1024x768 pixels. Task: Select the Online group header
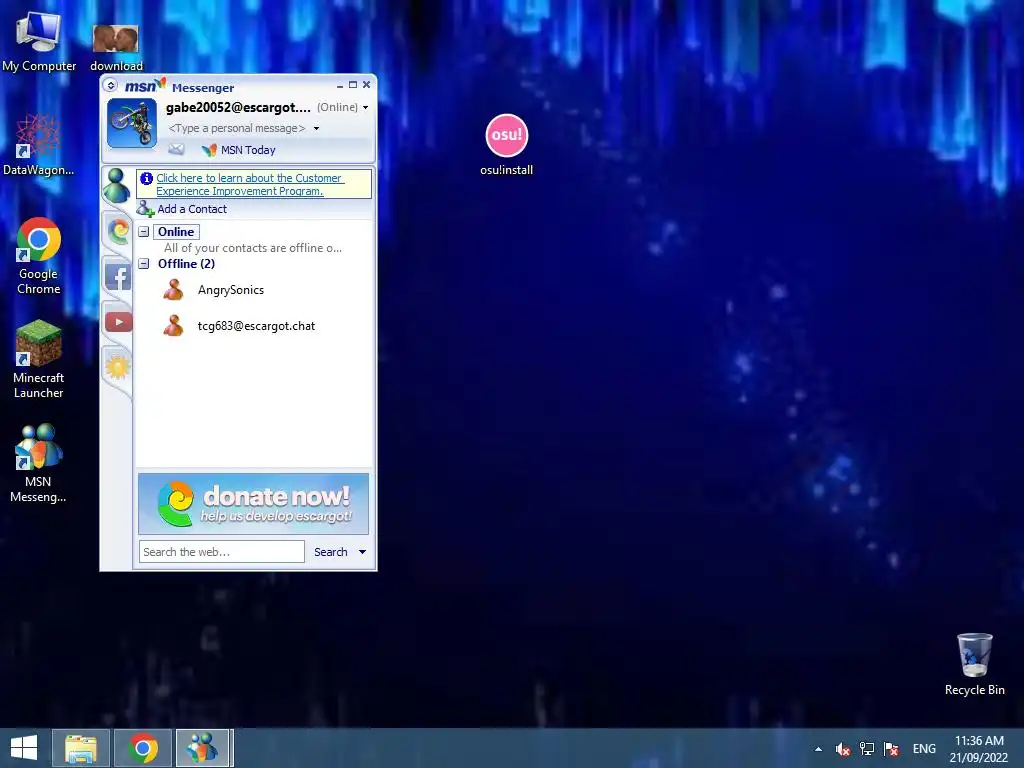click(x=176, y=232)
